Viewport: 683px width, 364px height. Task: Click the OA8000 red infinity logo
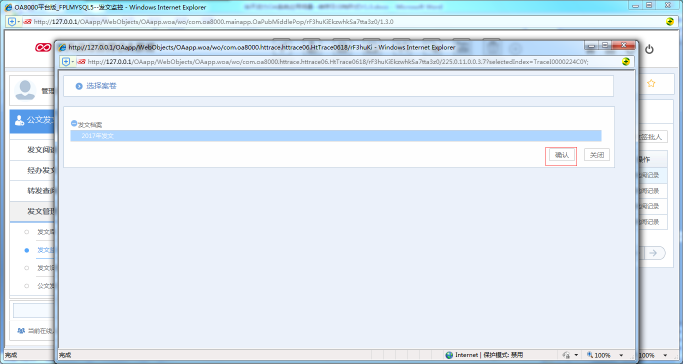click(x=43, y=47)
